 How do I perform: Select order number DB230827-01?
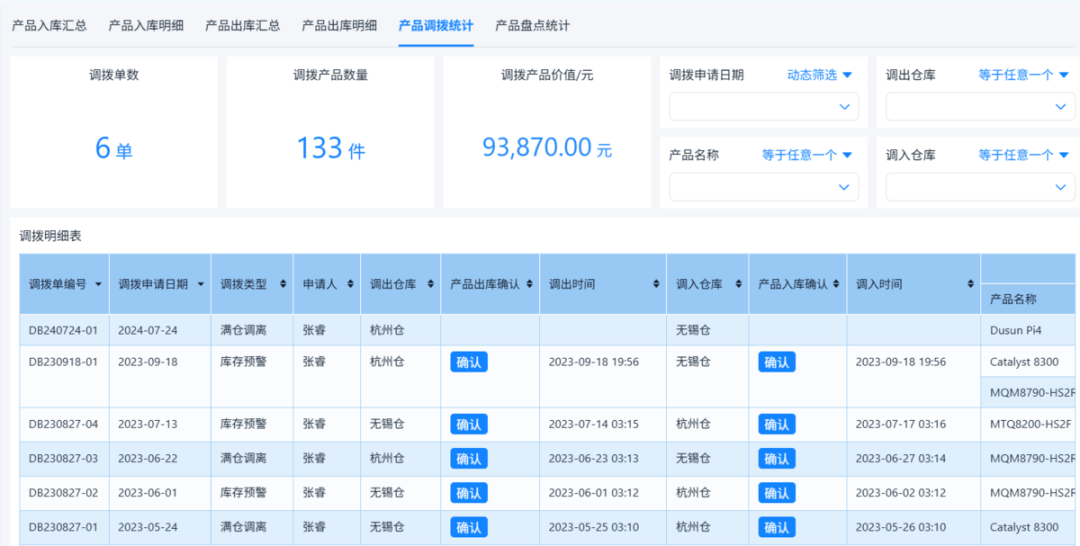[63, 527]
